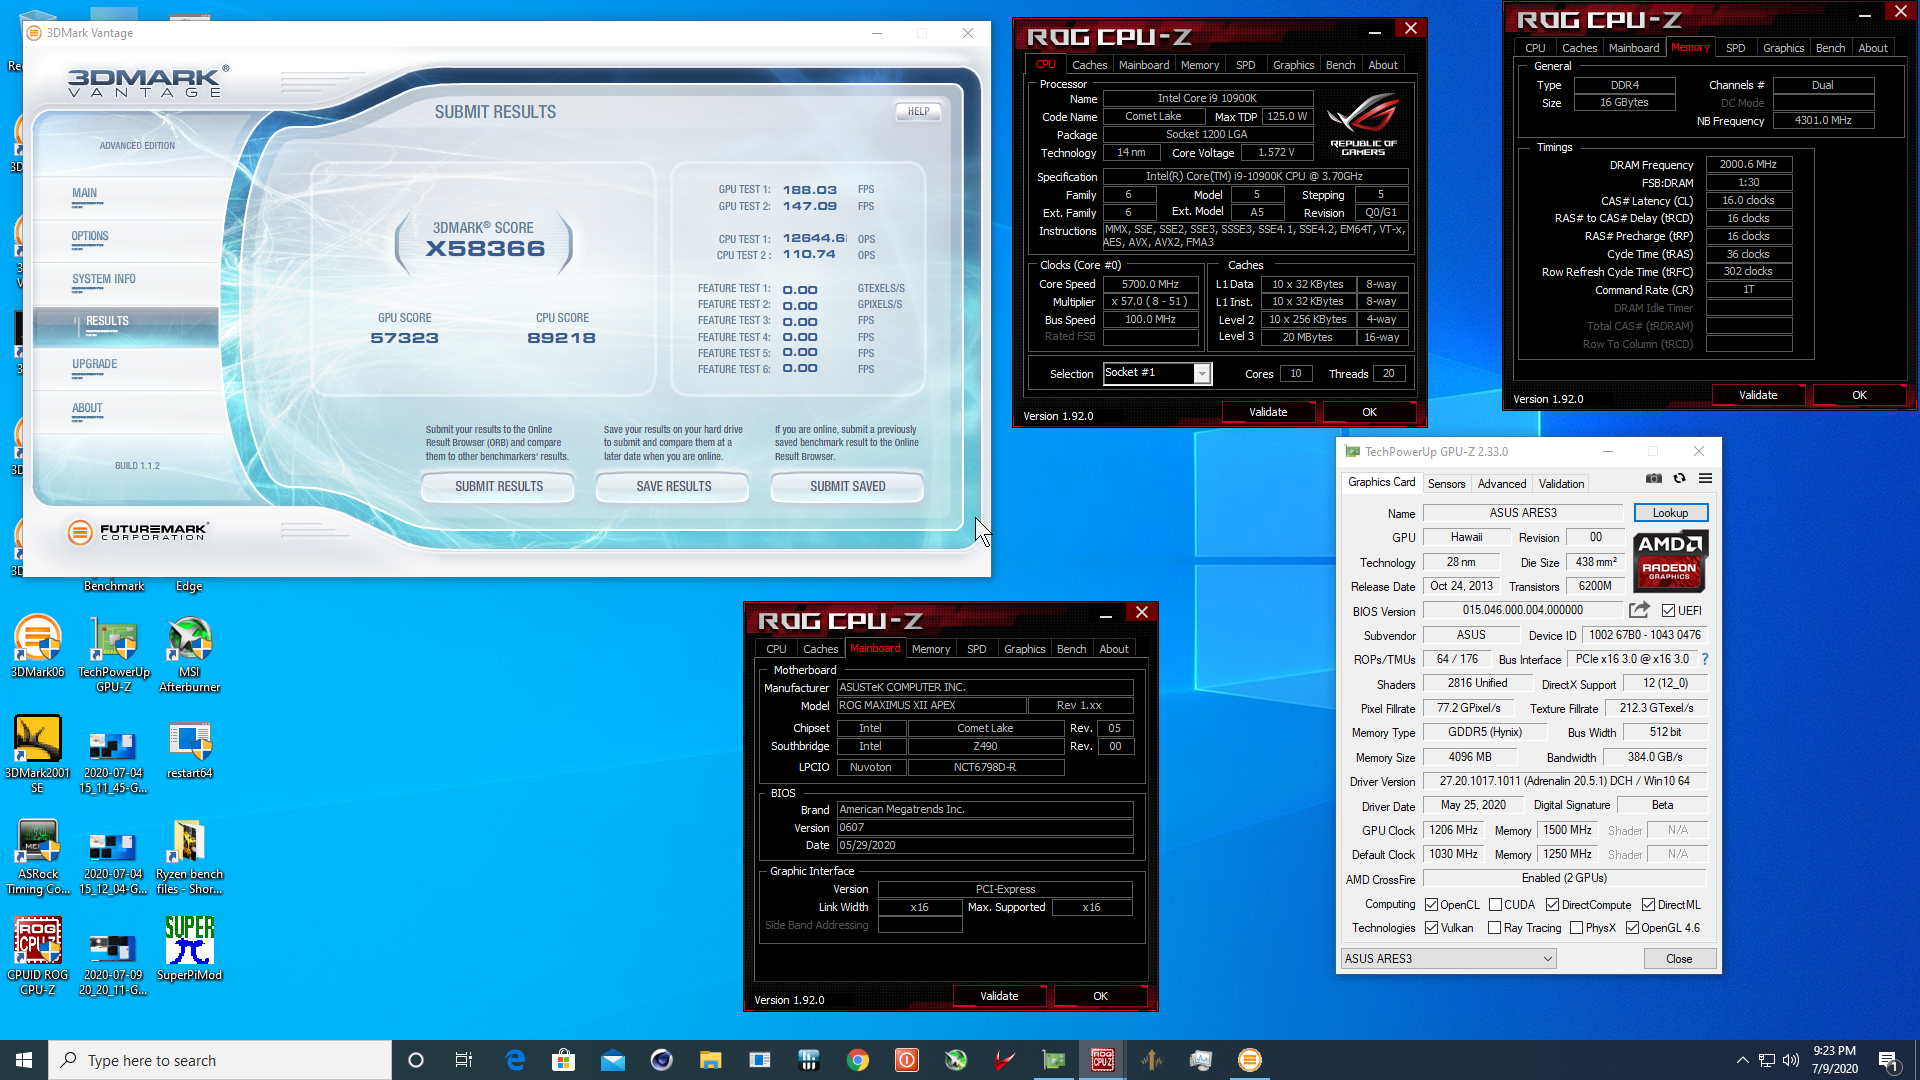Screen dimensions: 1920x1080
Task: Click the SUBMIT SAVED button
Action: [x=847, y=487]
